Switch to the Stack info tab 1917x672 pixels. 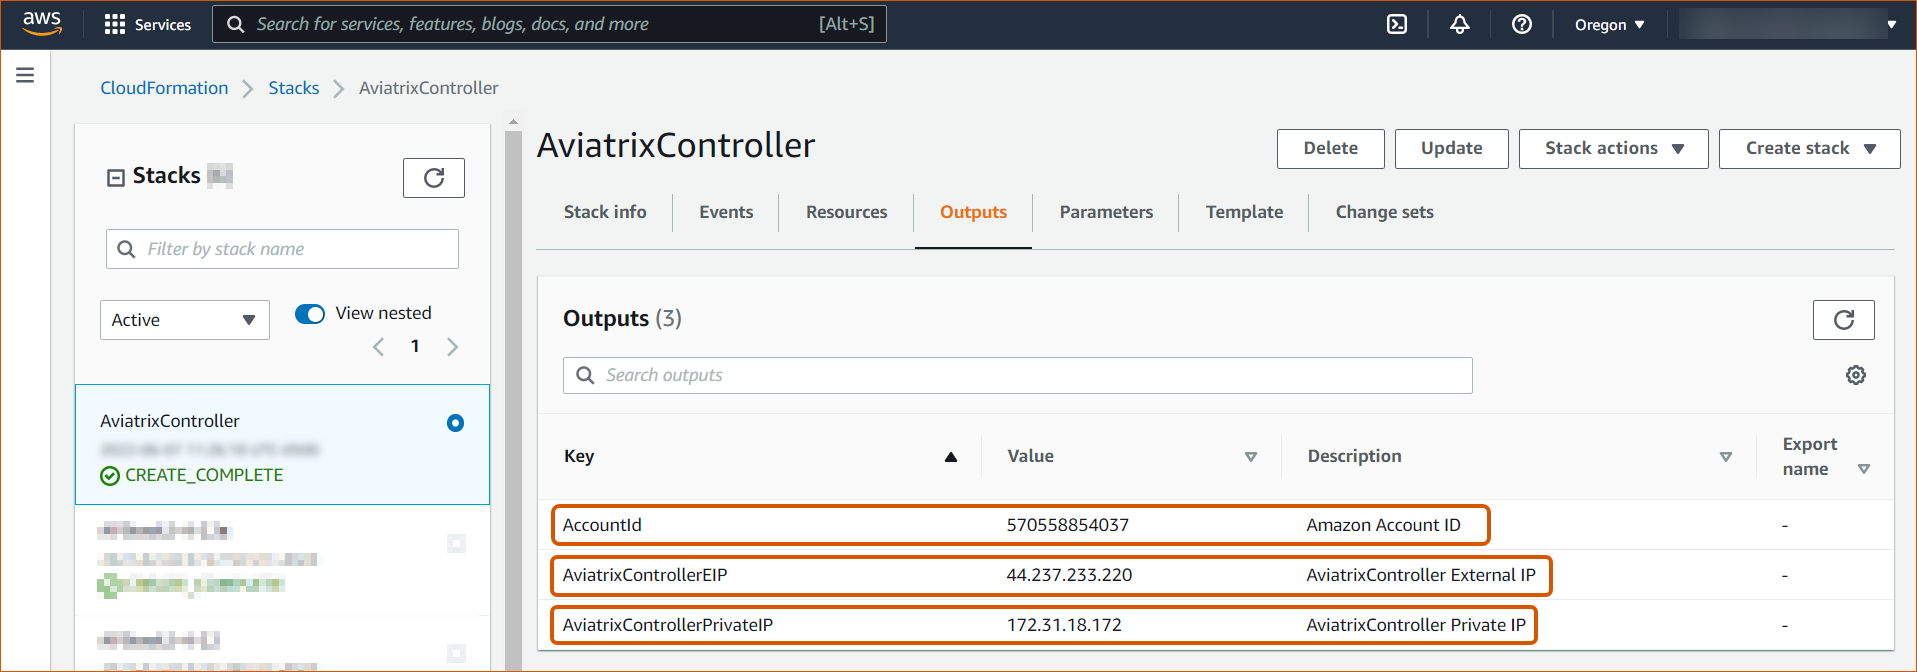click(605, 212)
